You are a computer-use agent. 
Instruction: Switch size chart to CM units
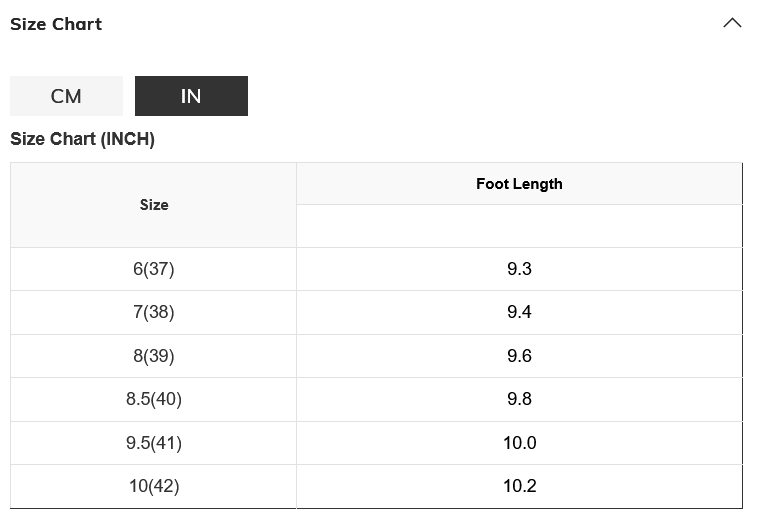pyautogui.click(x=66, y=96)
